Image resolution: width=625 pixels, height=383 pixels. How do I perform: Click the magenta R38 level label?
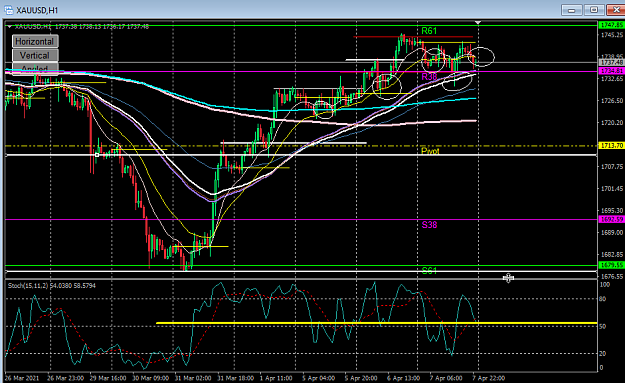coord(429,77)
